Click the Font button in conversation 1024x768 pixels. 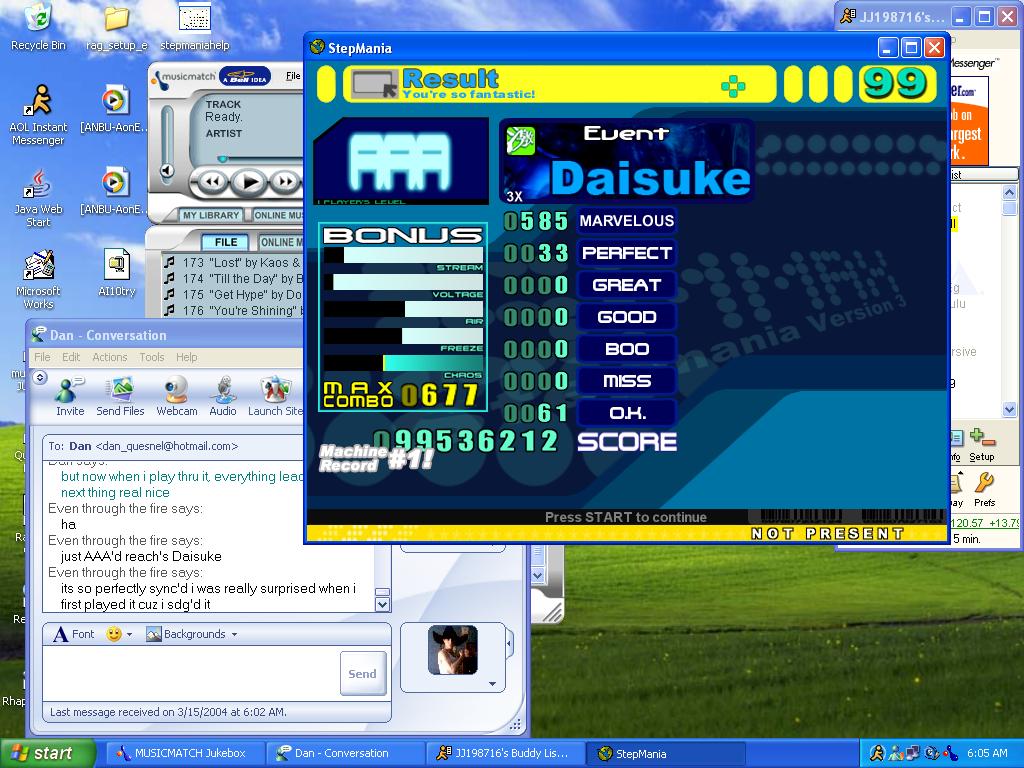pos(74,634)
